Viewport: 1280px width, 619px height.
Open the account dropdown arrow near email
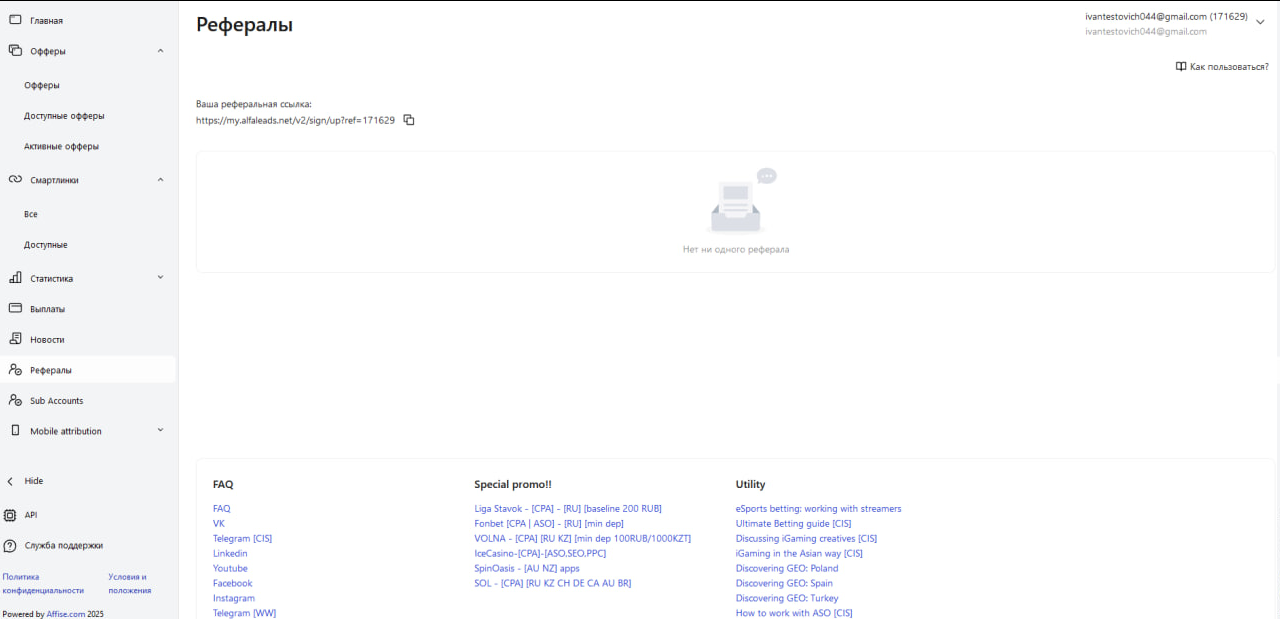[1260, 23]
